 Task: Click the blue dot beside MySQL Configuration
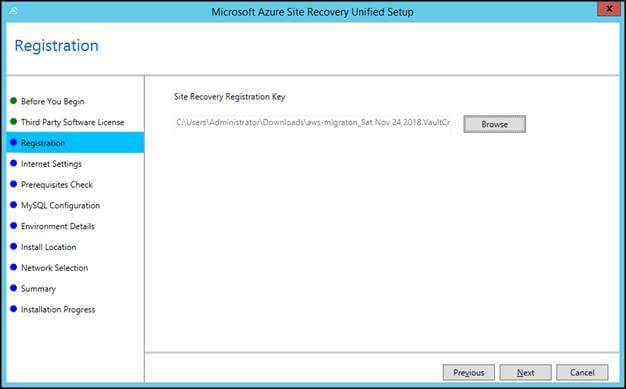[14, 204]
